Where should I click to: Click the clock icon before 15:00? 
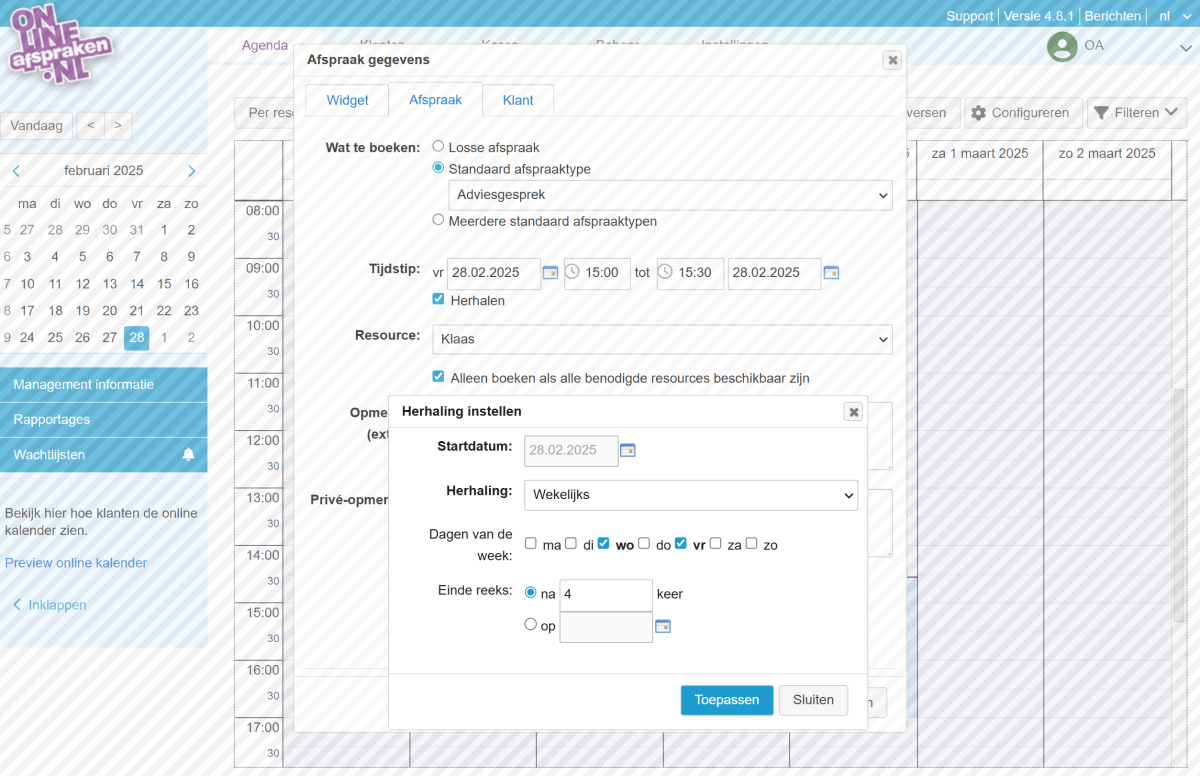573,272
